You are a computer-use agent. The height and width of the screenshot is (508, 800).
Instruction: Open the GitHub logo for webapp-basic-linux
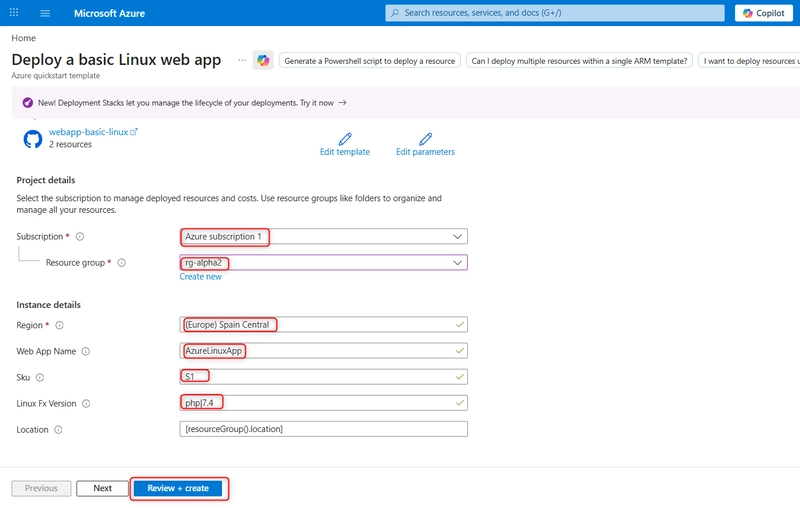pyautogui.click(x=33, y=139)
